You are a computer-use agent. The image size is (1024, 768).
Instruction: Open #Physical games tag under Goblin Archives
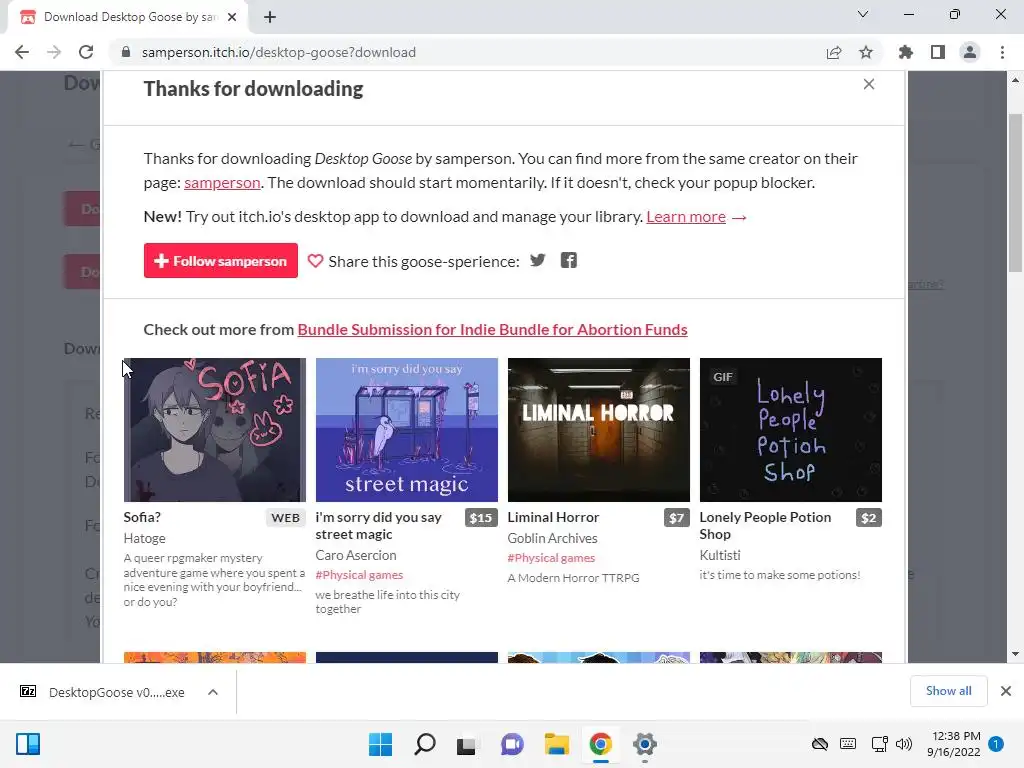point(551,558)
